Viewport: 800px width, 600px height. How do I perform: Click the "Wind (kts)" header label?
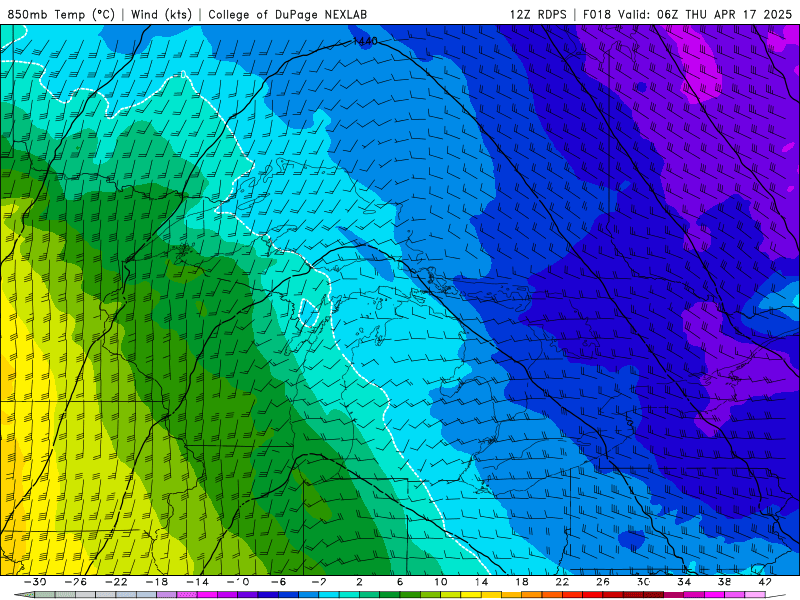click(x=161, y=14)
